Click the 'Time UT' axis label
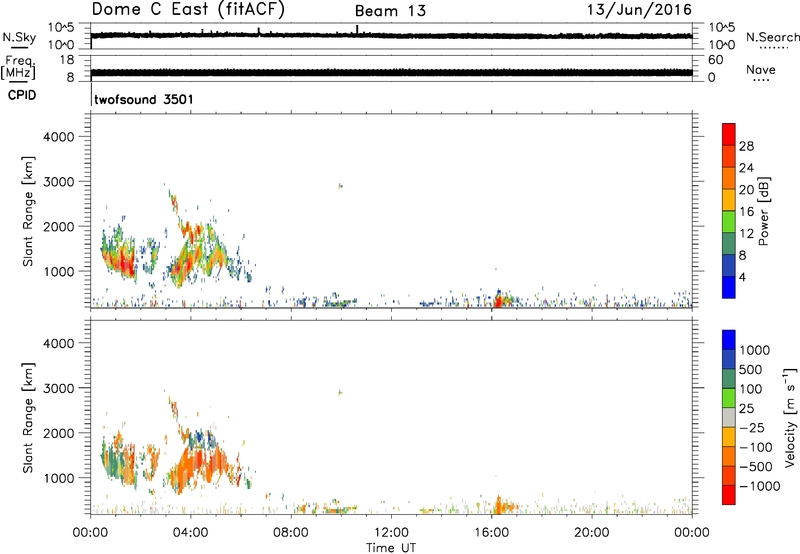 pyautogui.click(x=391, y=548)
